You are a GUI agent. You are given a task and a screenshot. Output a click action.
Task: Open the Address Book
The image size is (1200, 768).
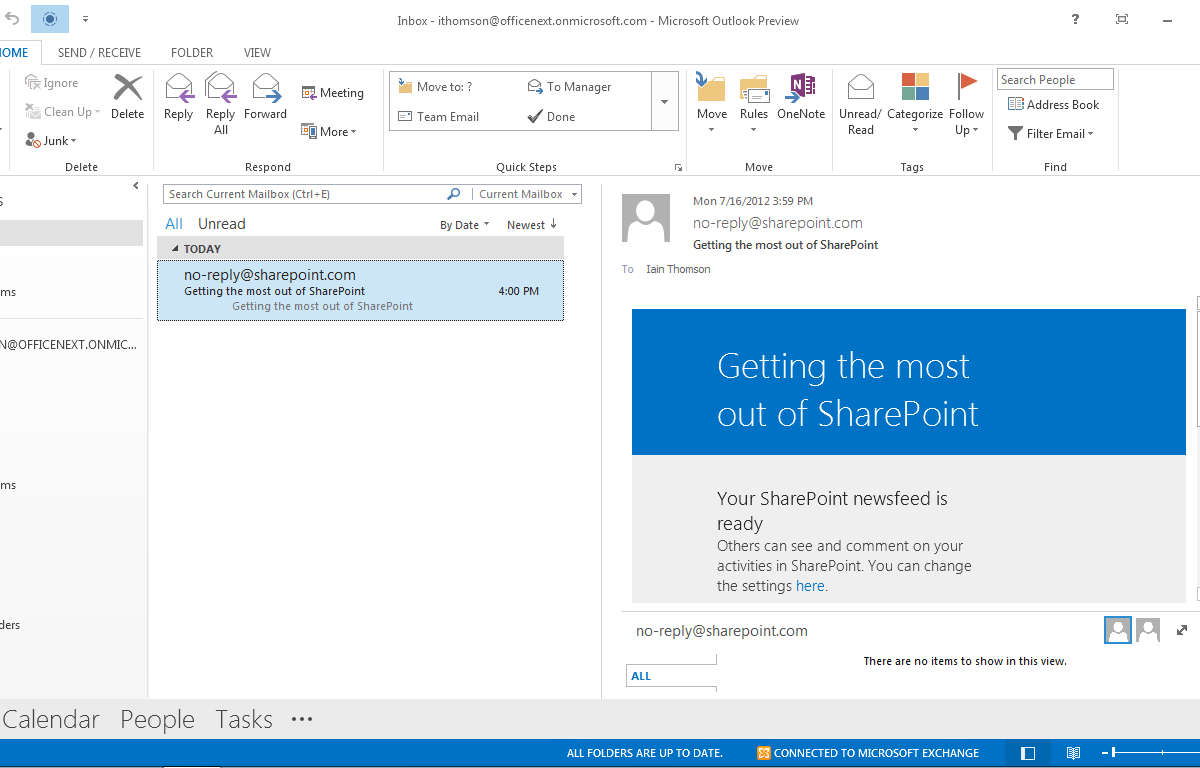coord(1054,105)
